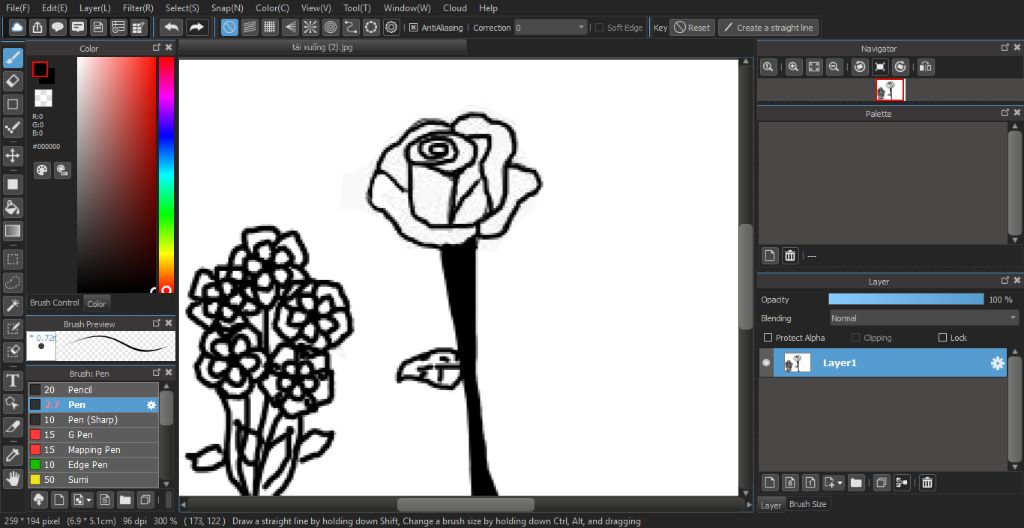
Task: Open the Cloud menu
Action: tap(455, 8)
